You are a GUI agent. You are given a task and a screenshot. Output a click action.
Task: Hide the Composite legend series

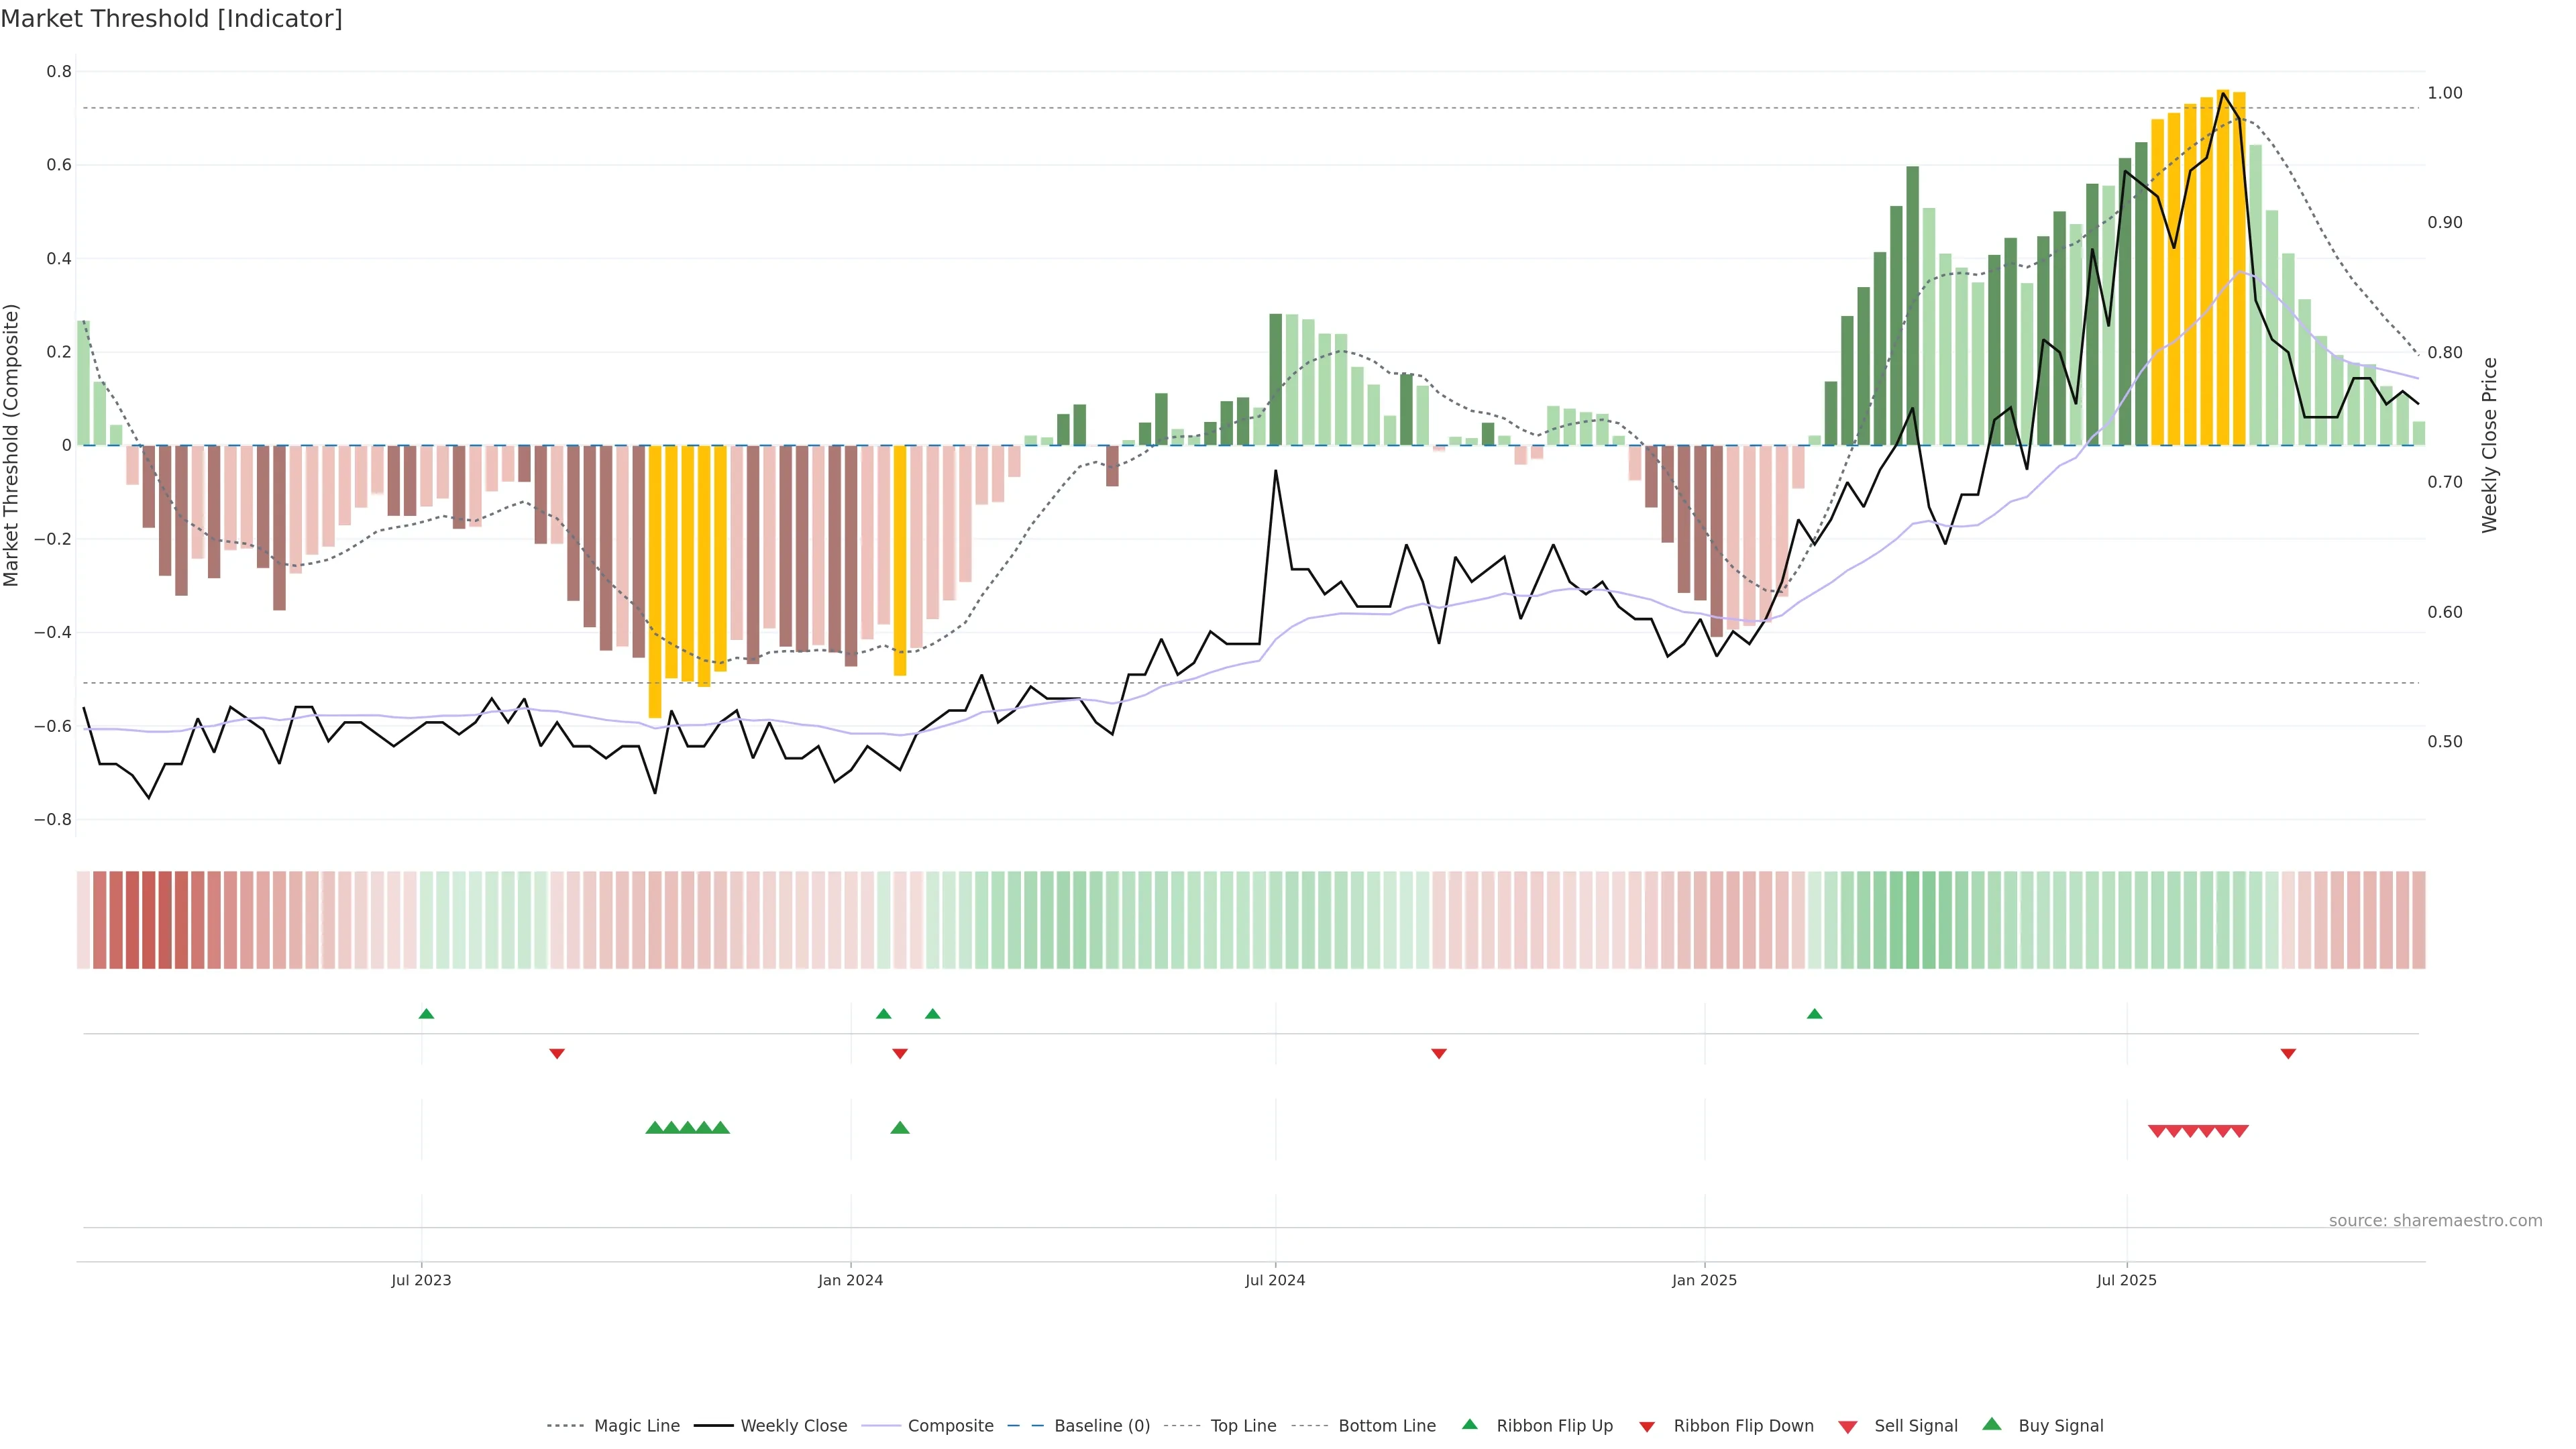[950, 1425]
